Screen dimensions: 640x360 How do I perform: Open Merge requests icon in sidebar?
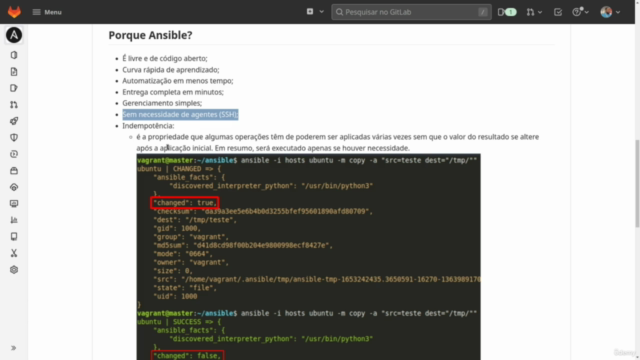point(14,105)
